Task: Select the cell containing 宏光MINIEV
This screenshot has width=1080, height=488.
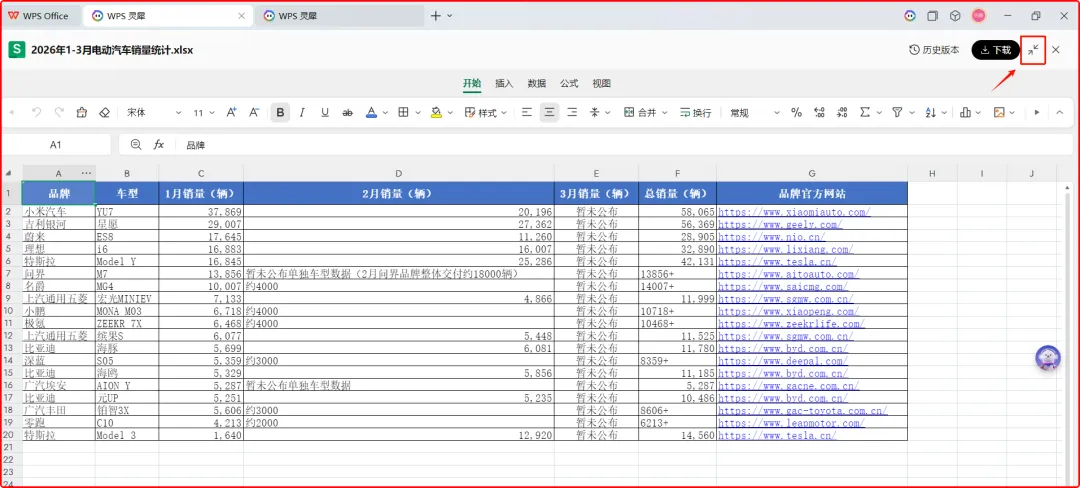Action: click(127, 299)
